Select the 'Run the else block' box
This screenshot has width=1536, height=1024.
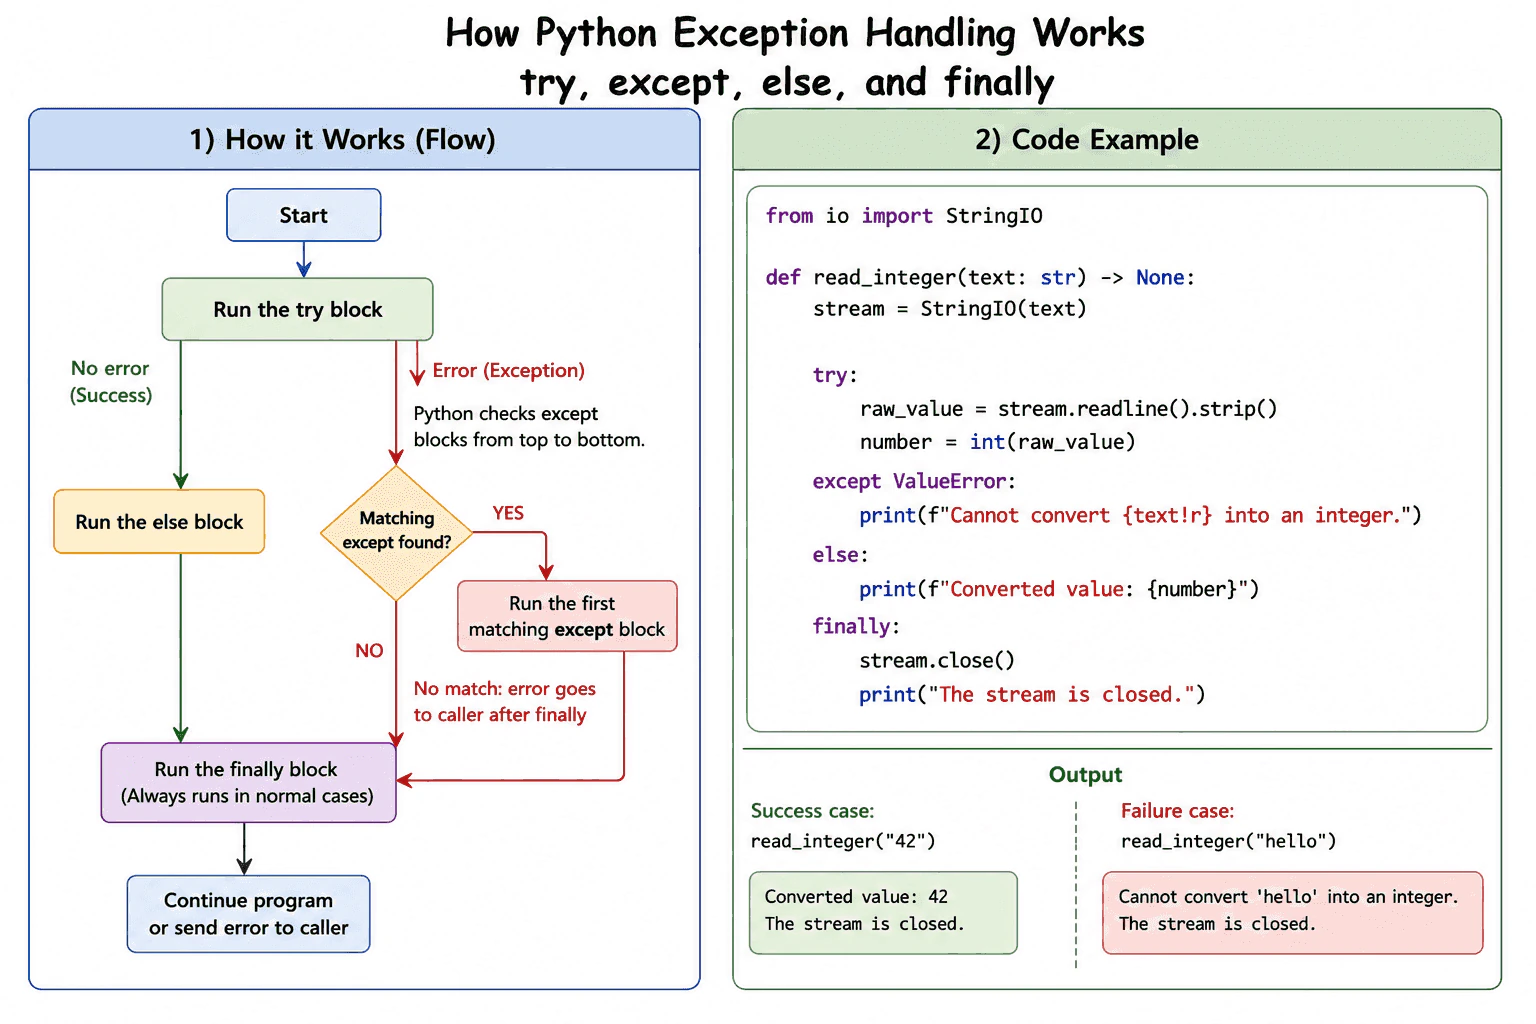coord(159,521)
